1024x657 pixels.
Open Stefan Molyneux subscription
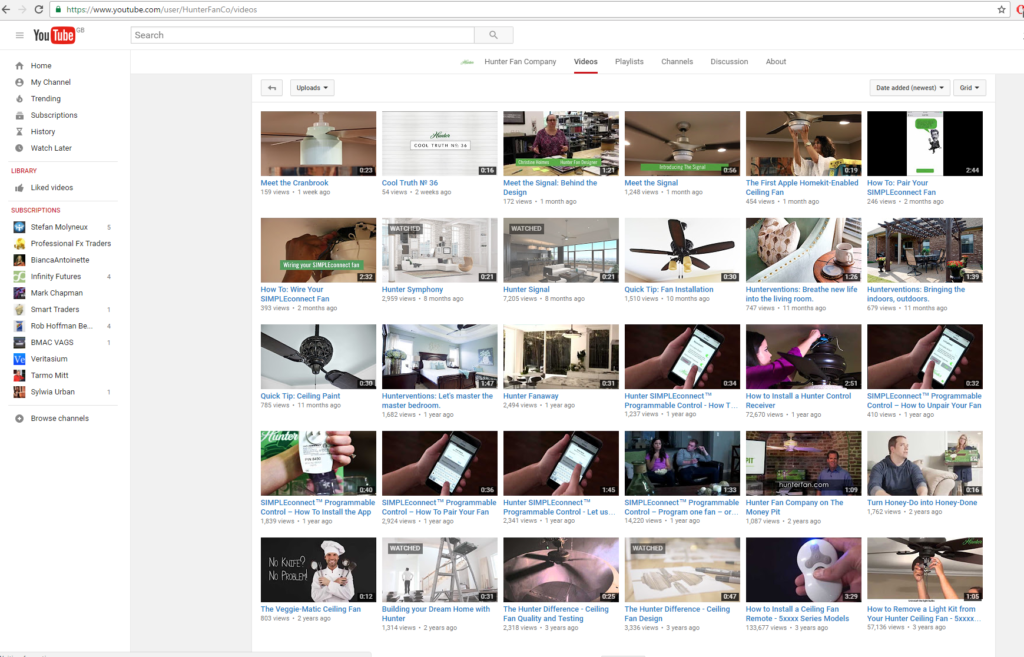[59, 227]
